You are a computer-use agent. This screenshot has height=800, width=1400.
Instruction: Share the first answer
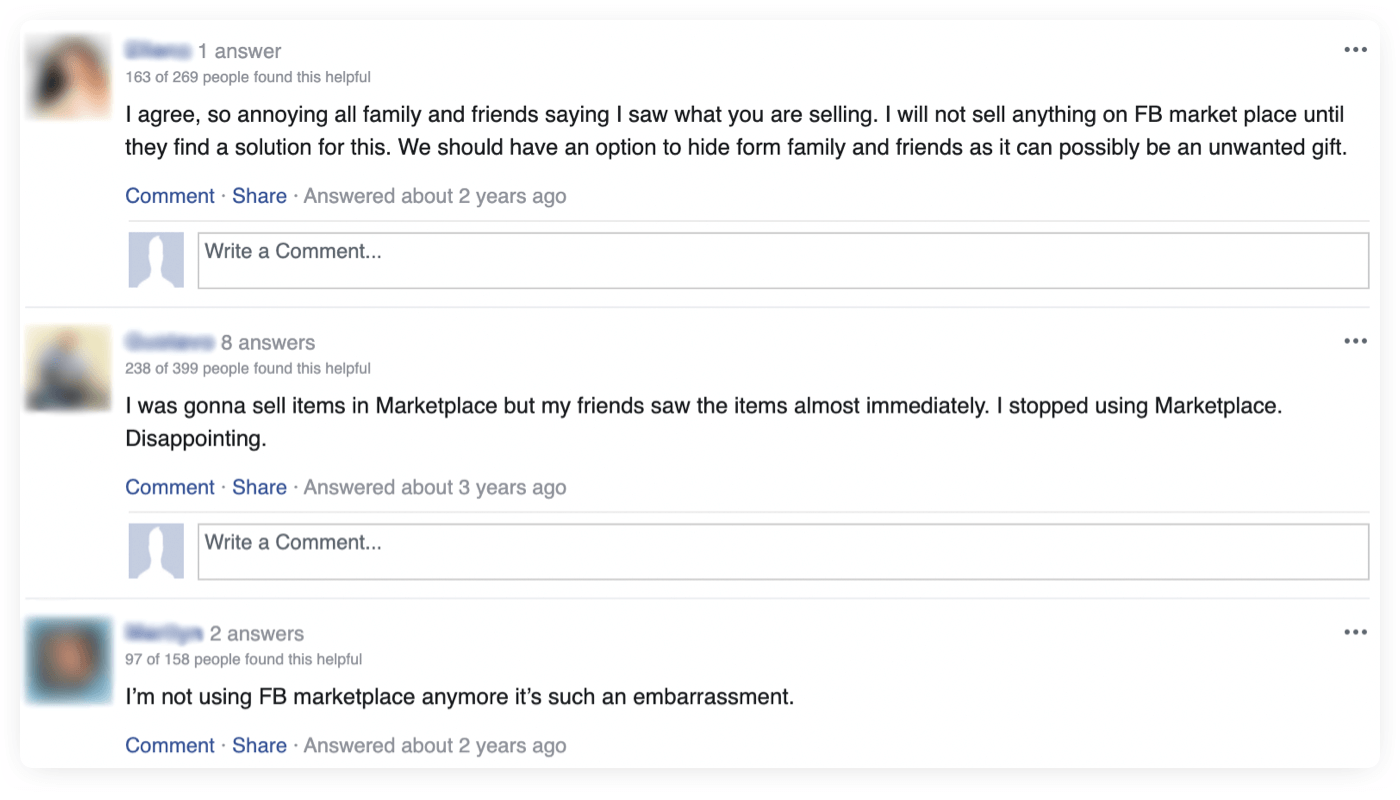(x=259, y=195)
